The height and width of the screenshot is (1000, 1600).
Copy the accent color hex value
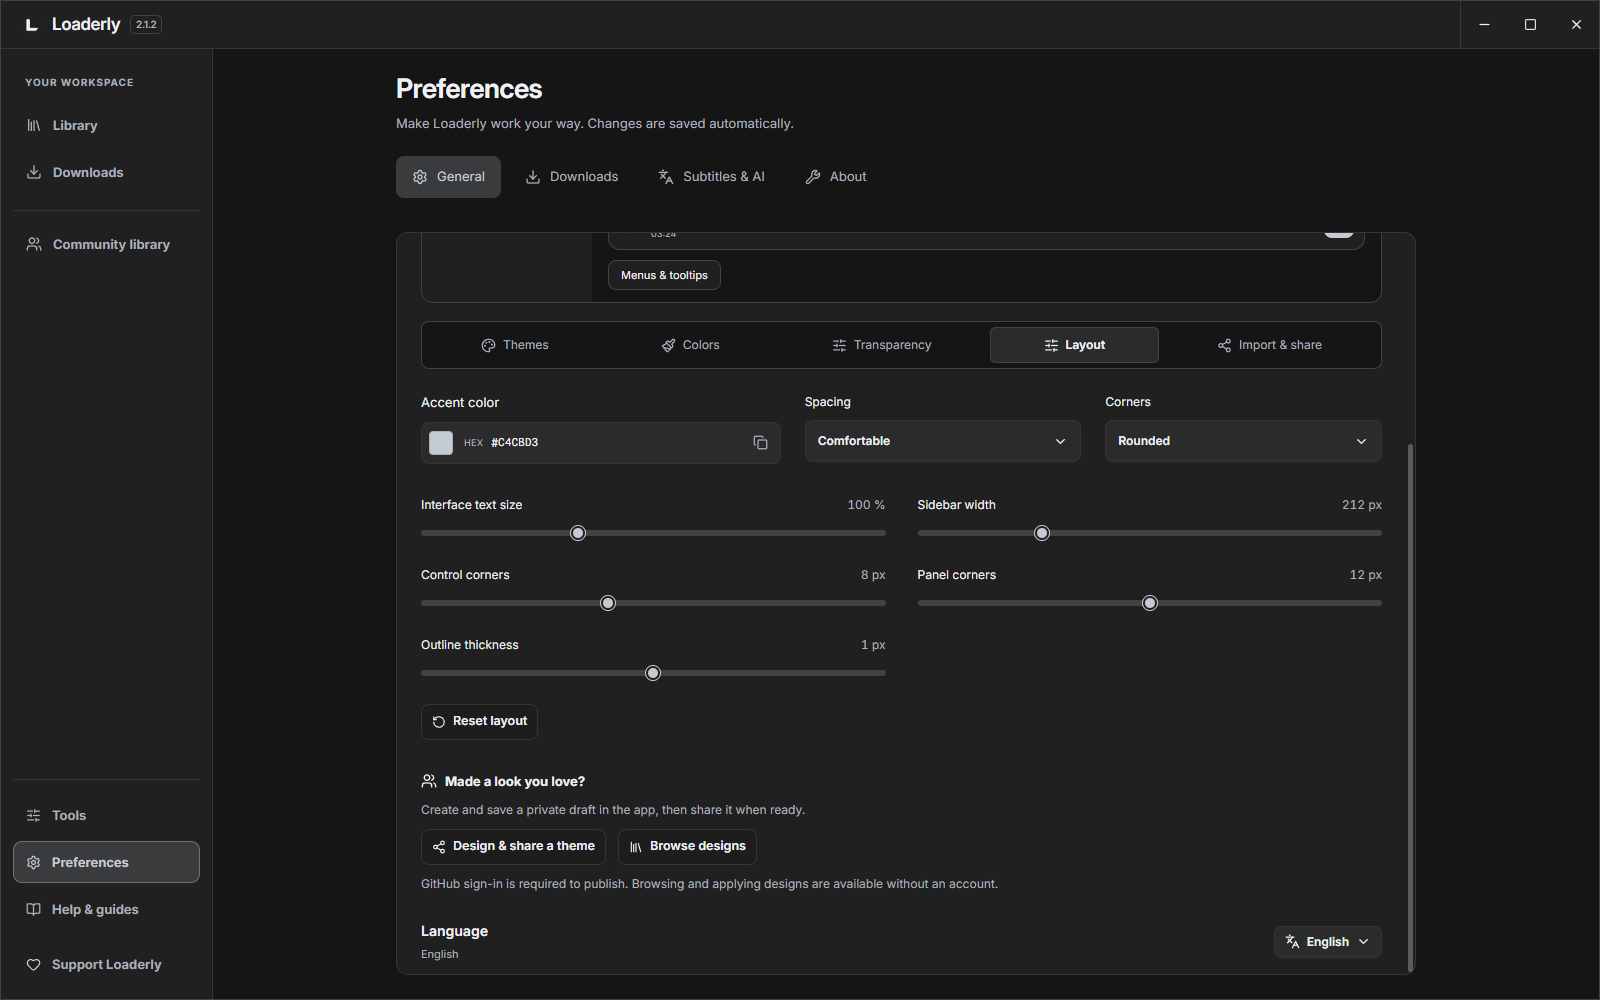point(760,442)
